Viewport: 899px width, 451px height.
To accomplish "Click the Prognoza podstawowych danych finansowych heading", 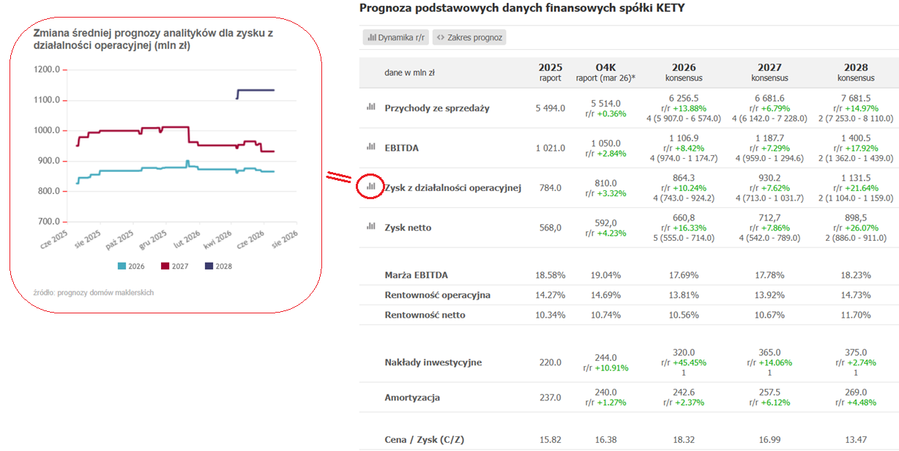I will point(522,8).
